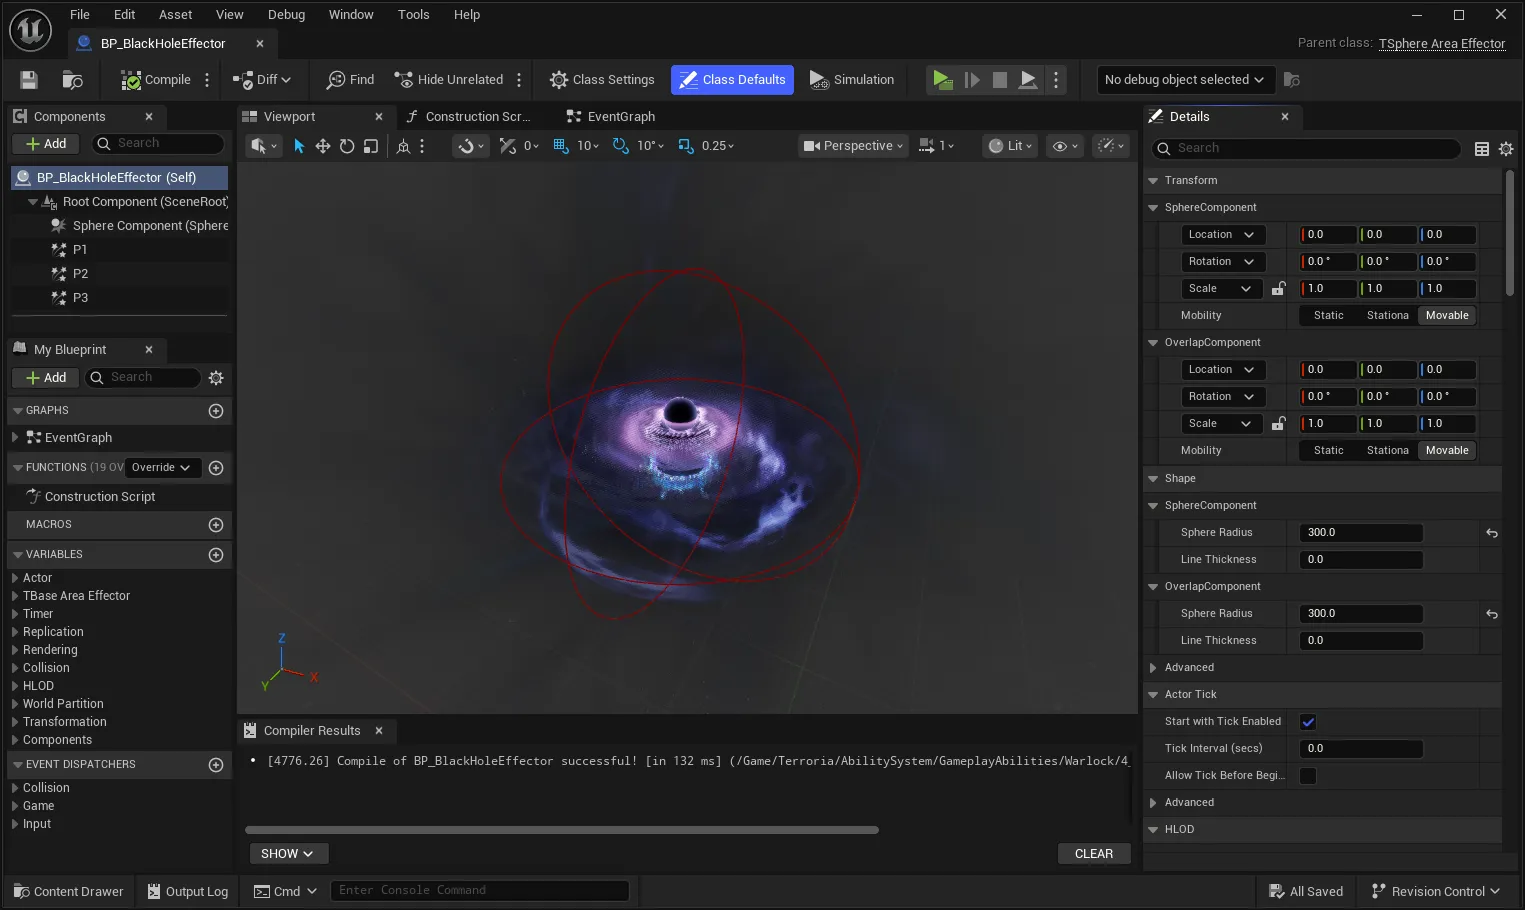Open the Debug menu
This screenshot has height=910, width=1525.
pos(286,15)
